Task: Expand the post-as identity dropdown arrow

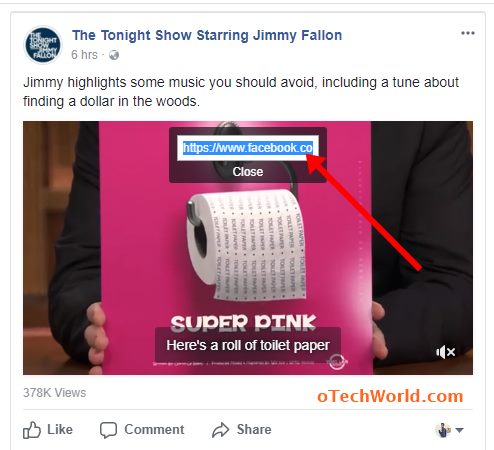Action: coord(459,430)
